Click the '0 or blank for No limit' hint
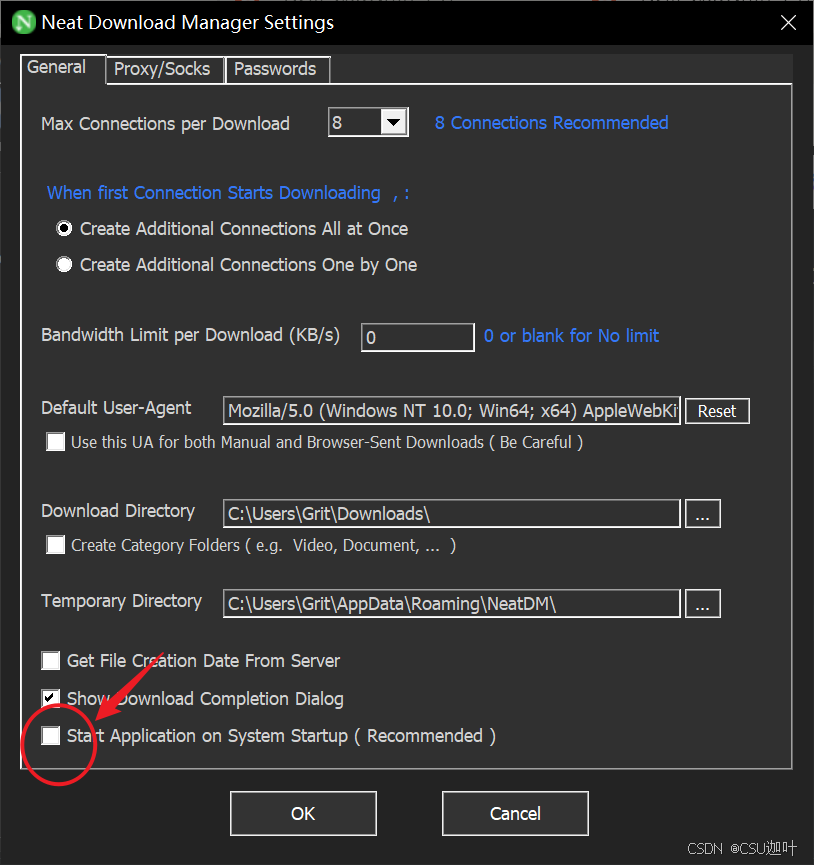814x865 pixels. 571,336
